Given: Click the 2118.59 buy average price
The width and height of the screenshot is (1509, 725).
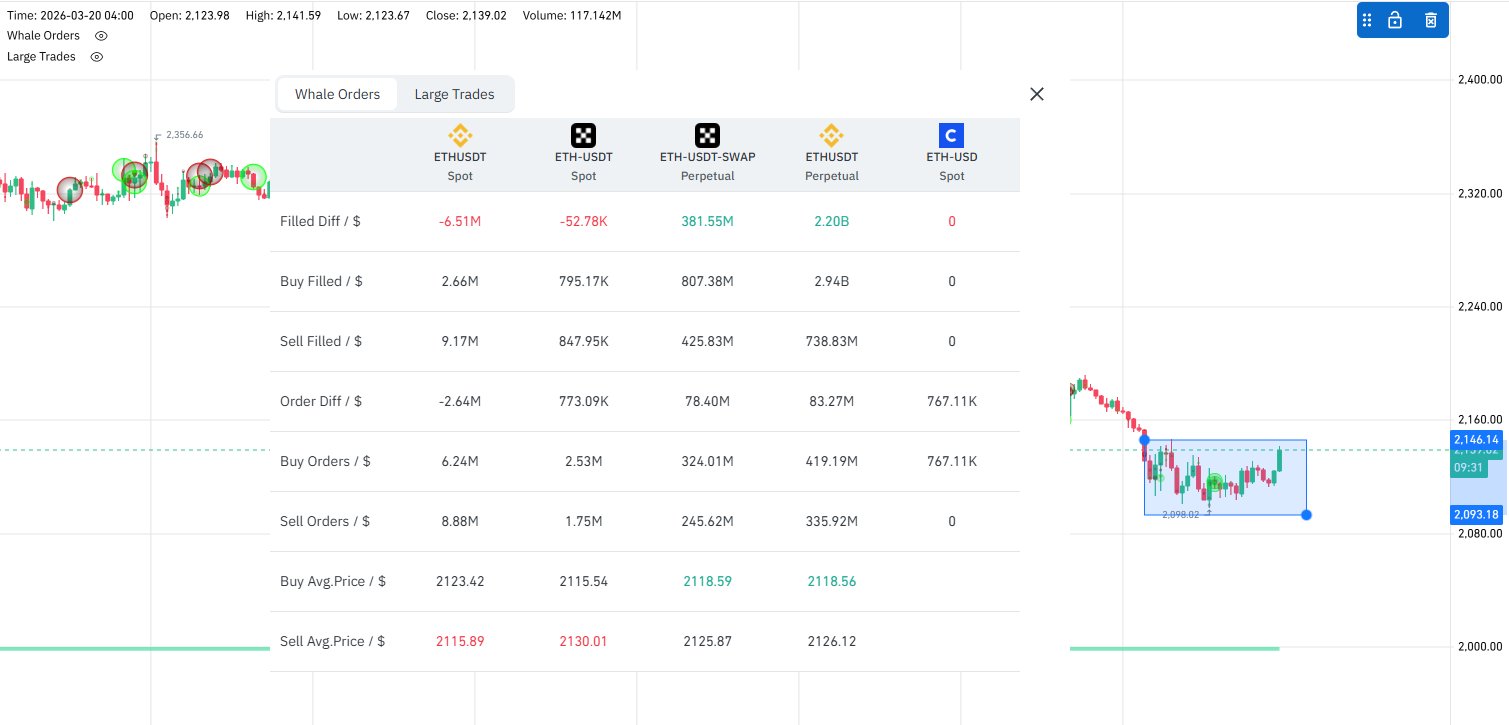Looking at the screenshot, I should [707, 581].
